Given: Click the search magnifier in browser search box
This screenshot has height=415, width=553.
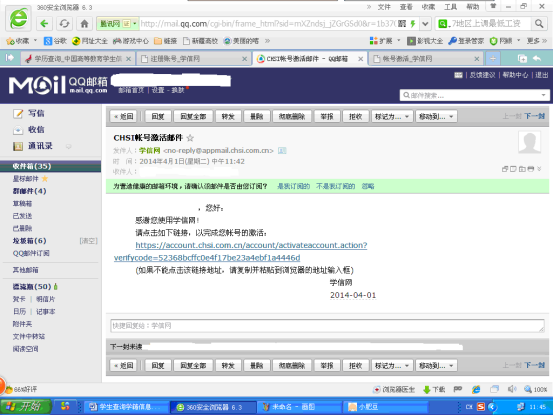Looking at the screenshot, I should click(539, 24).
